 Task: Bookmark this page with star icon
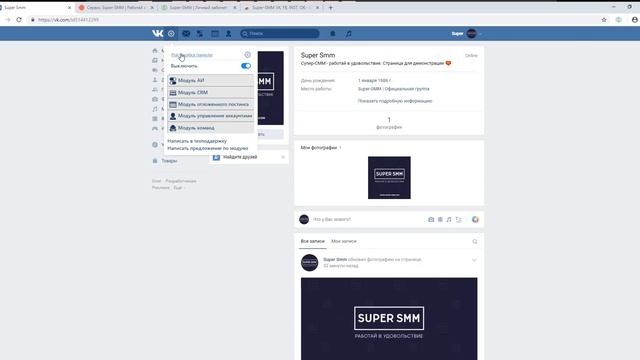click(604, 20)
